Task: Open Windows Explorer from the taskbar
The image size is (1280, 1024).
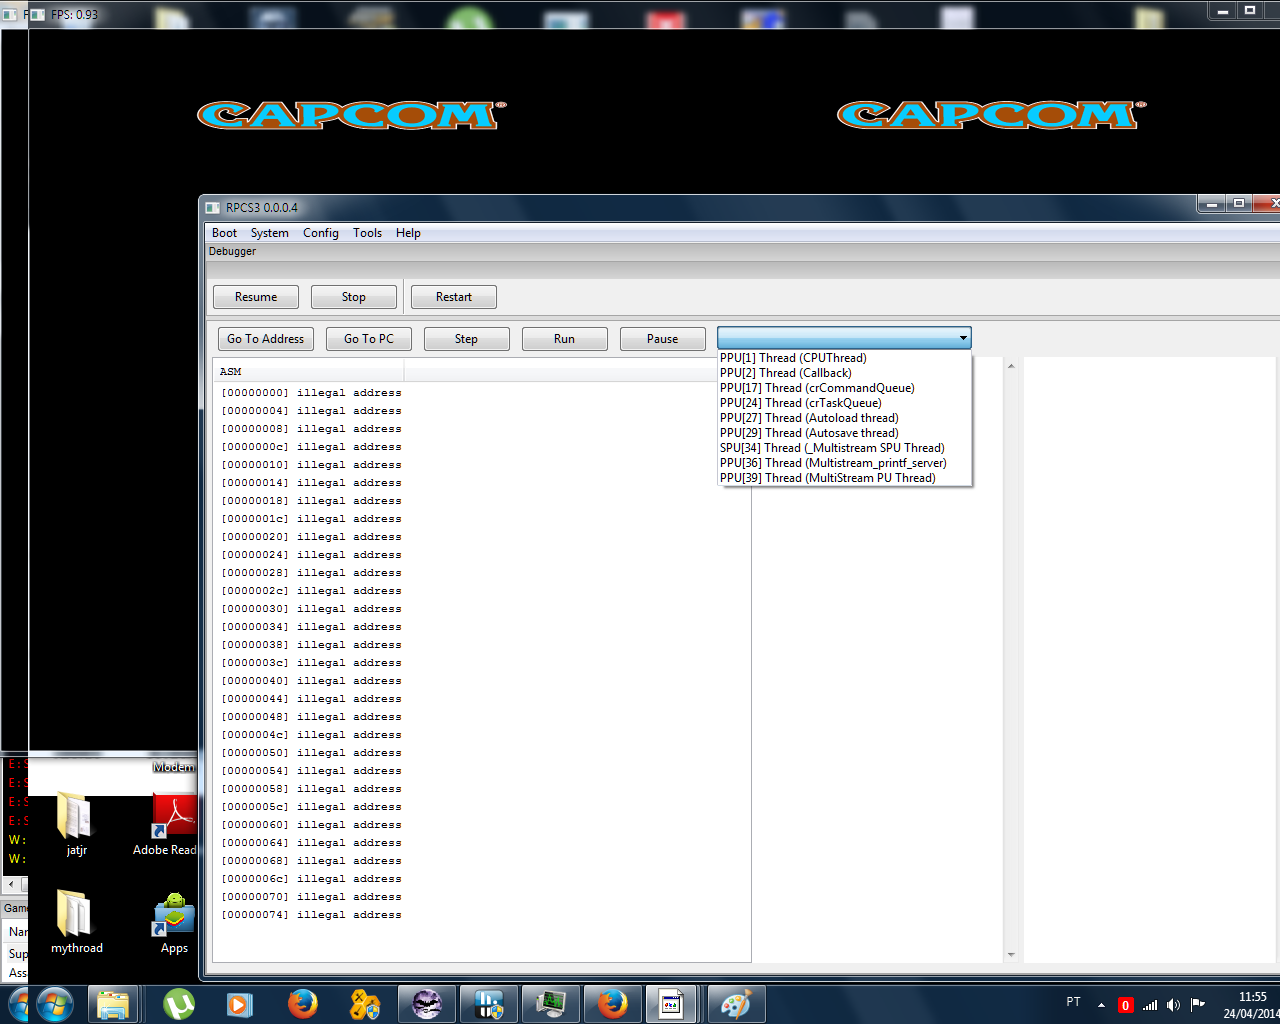Action: point(113,1003)
